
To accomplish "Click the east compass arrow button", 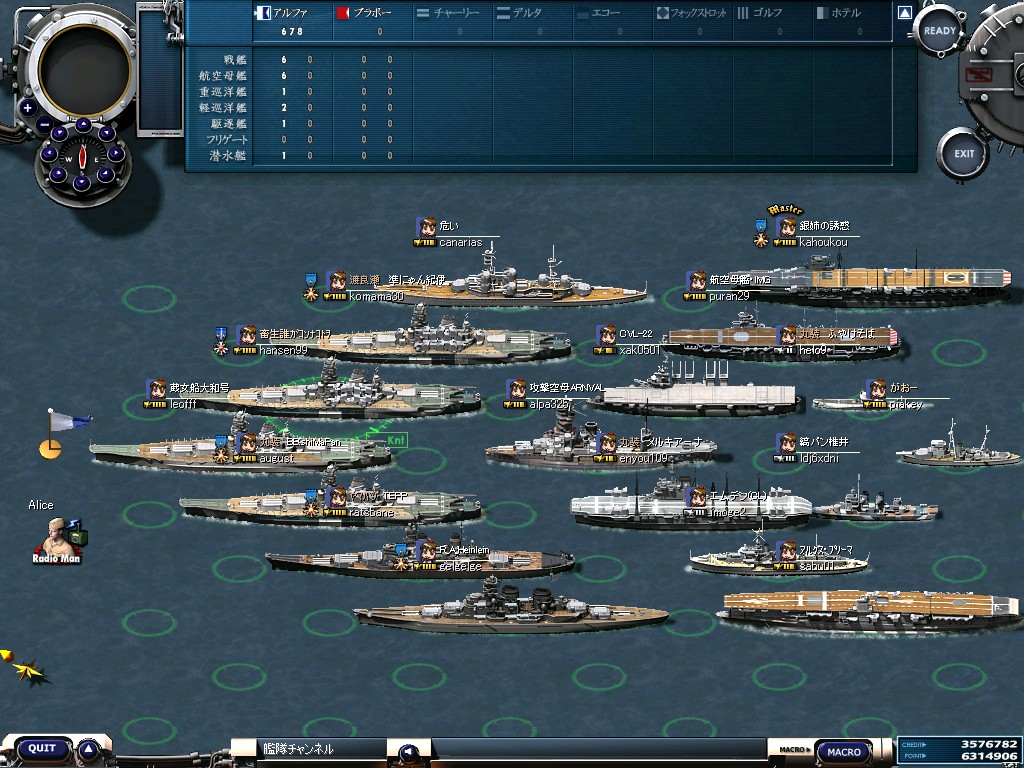I will point(116,154).
